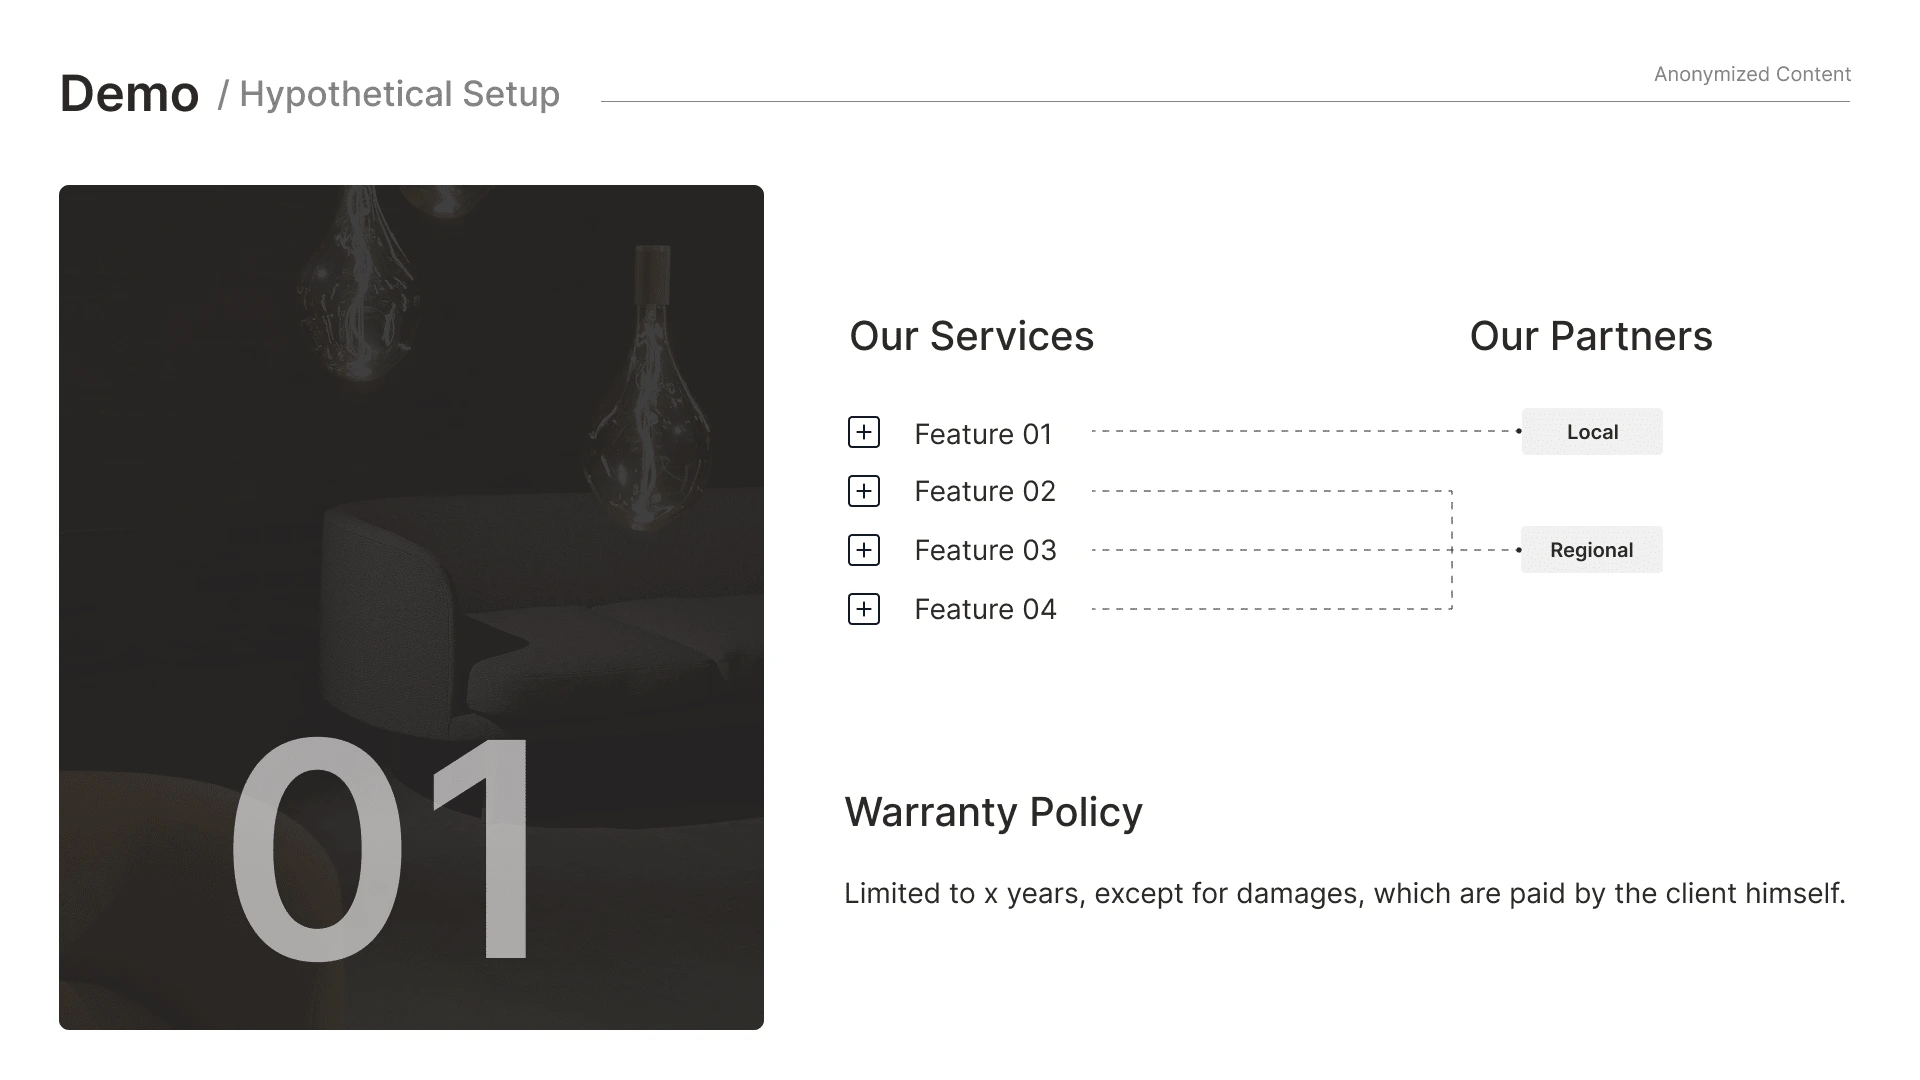Click the Our Partners heading
The height and width of the screenshot is (1080, 1920).
pyautogui.click(x=1590, y=337)
